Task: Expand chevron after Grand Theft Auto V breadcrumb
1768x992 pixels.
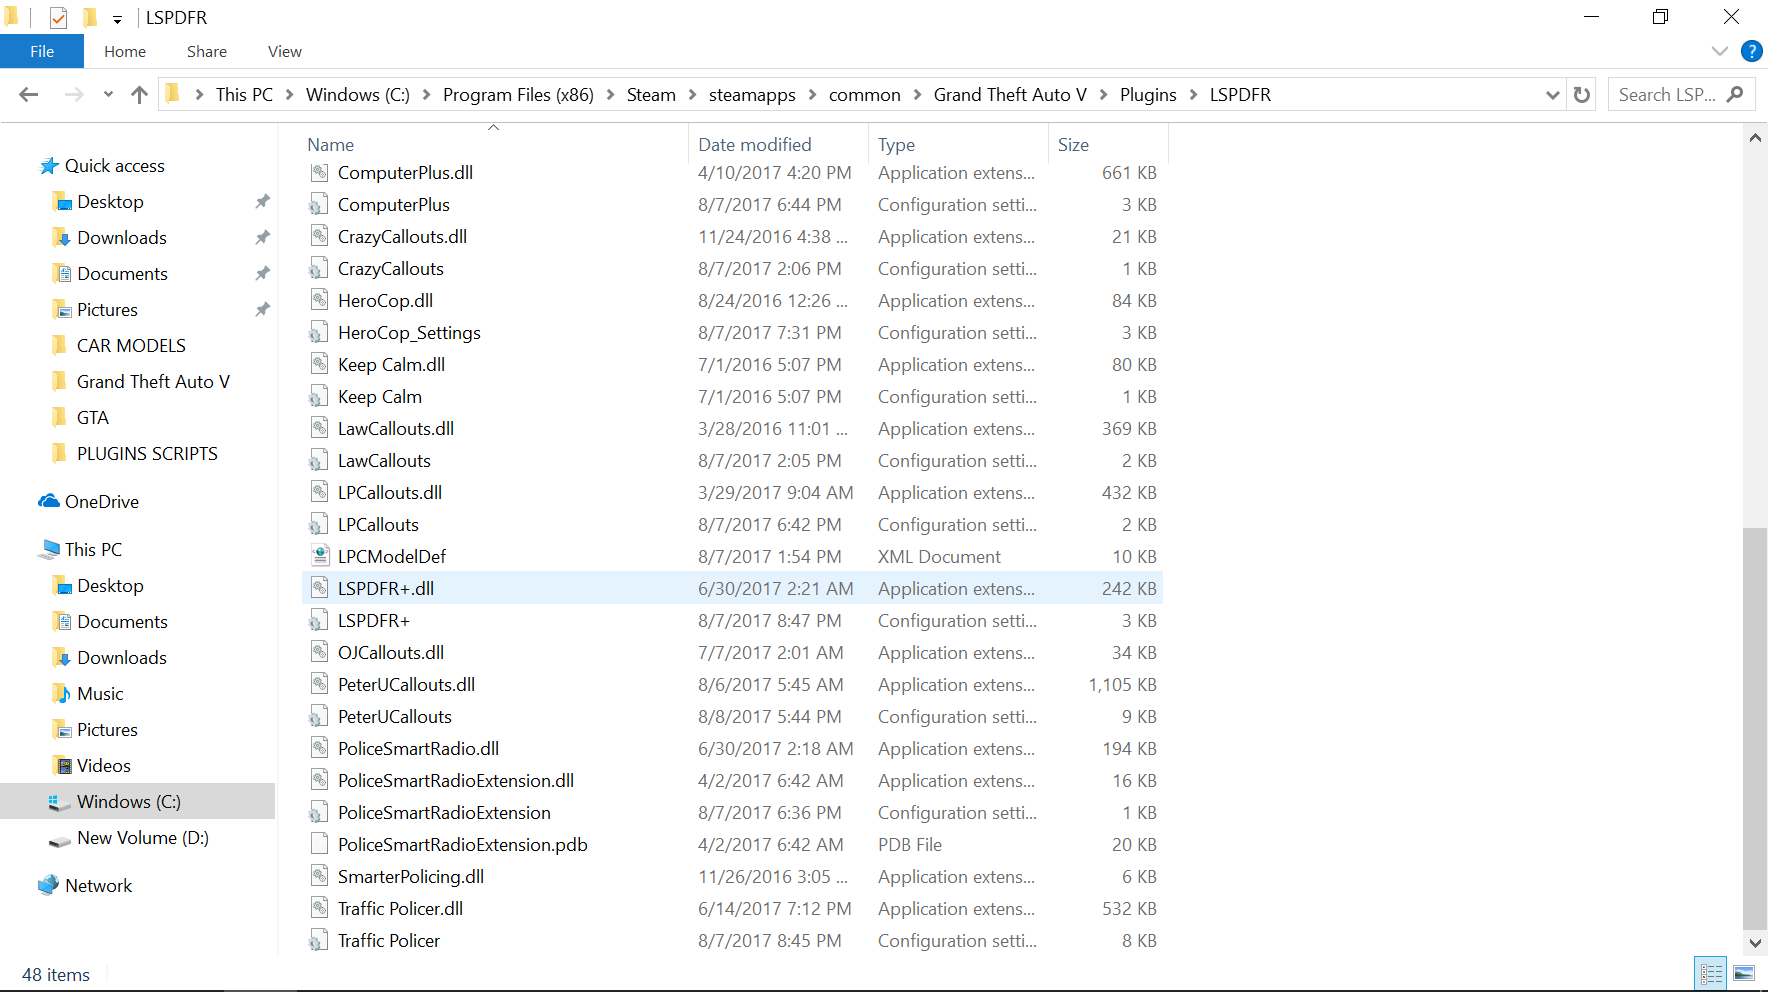Action: pos(1103,95)
